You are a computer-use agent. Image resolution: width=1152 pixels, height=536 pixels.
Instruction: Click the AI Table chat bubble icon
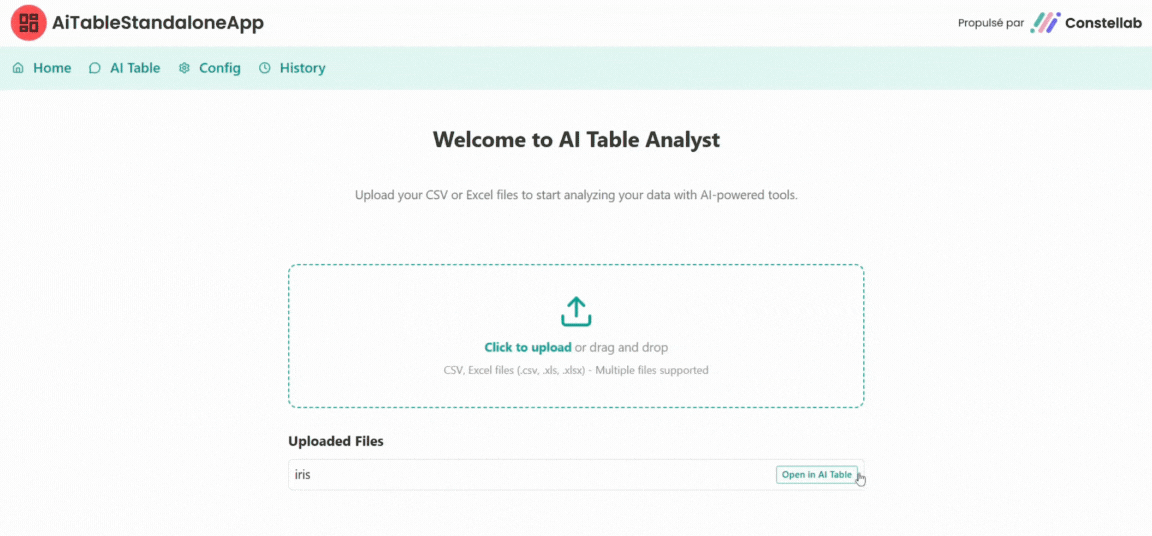click(95, 68)
